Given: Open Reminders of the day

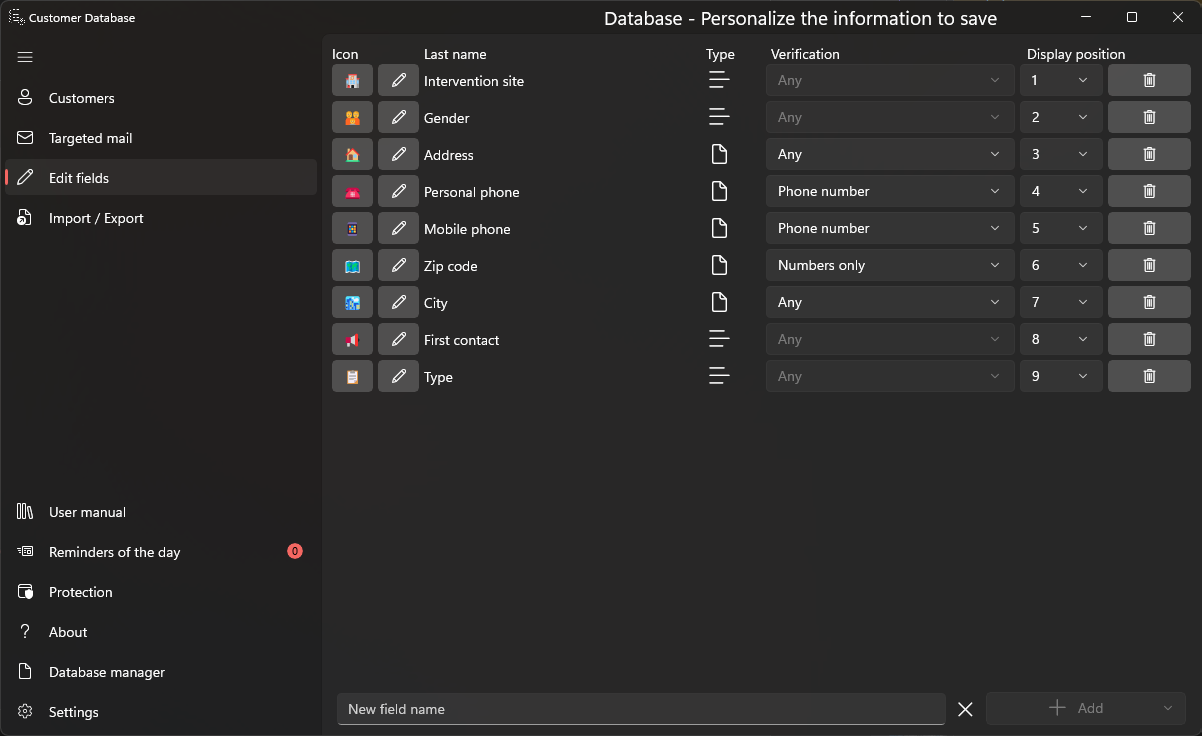Looking at the screenshot, I should point(114,552).
